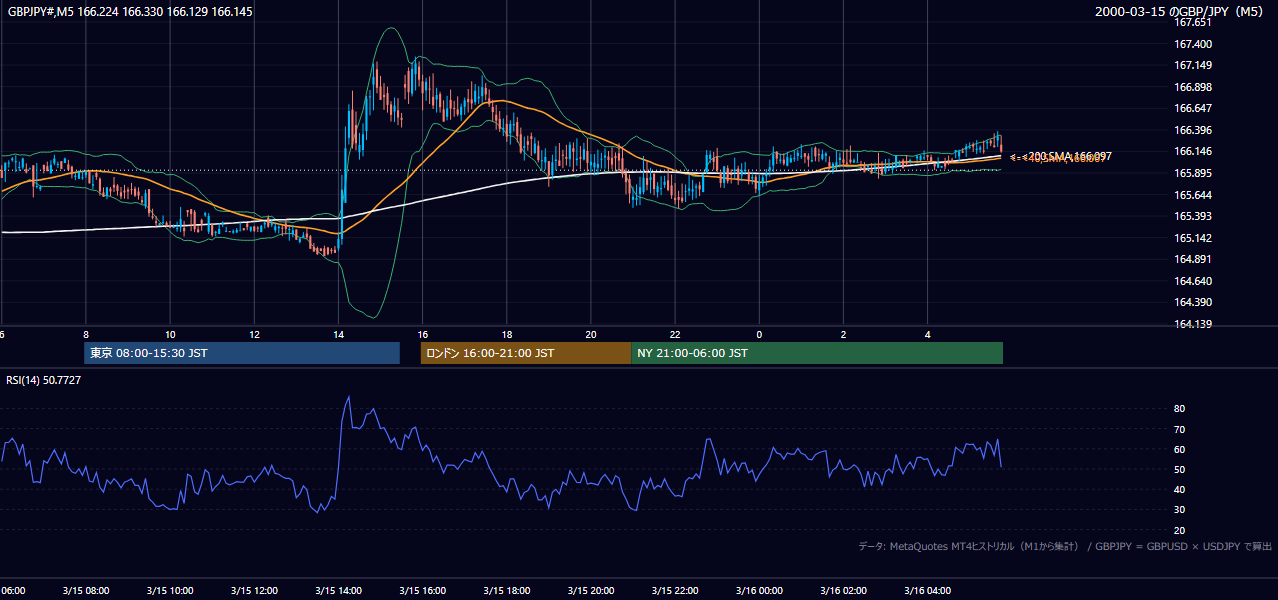
Task: Select the ロンドン 16:00-21:00 JST session bar
Action: 526,353
